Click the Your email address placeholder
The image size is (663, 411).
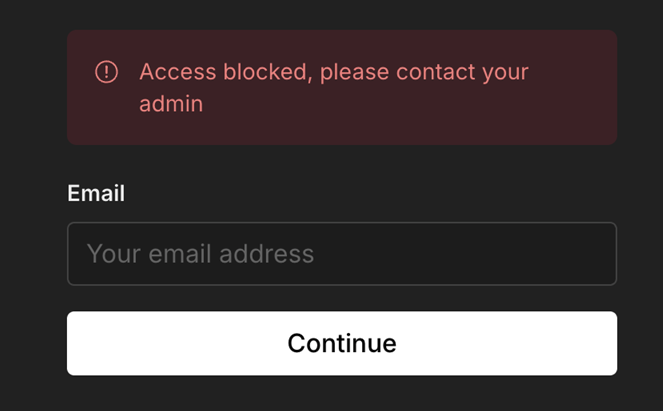point(200,253)
